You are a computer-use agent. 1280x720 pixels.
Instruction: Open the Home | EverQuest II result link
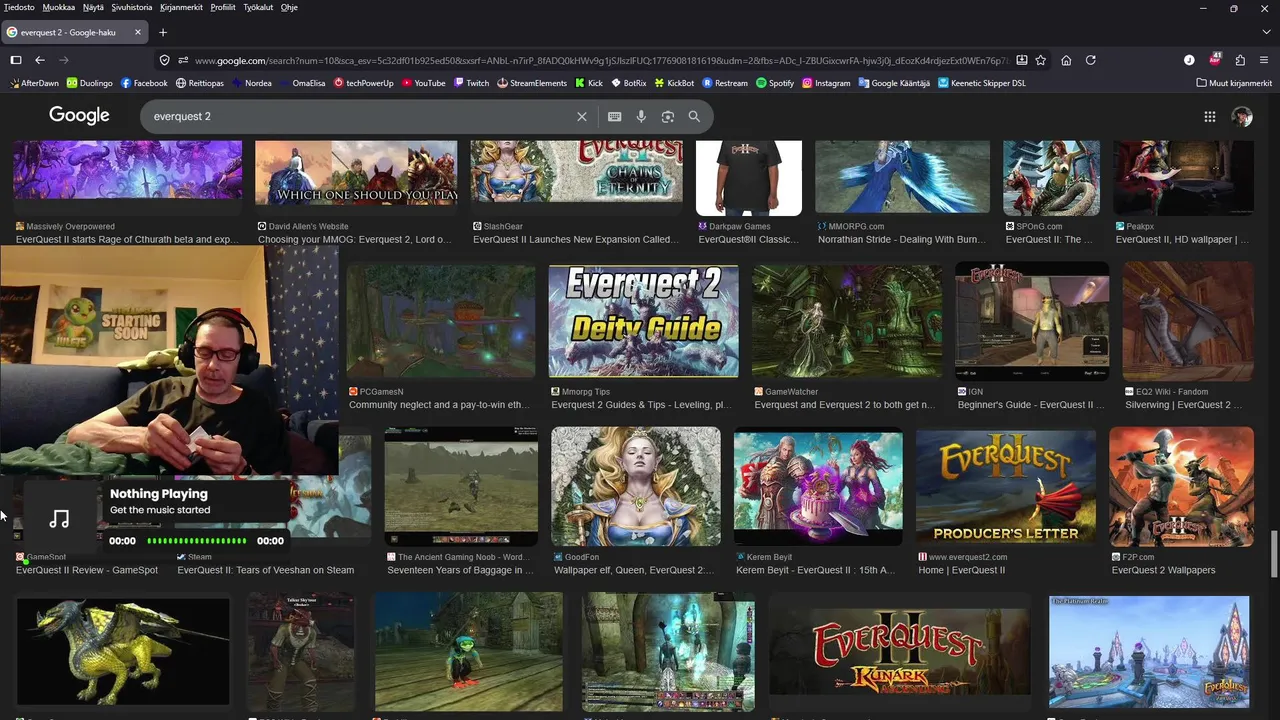pos(962,570)
